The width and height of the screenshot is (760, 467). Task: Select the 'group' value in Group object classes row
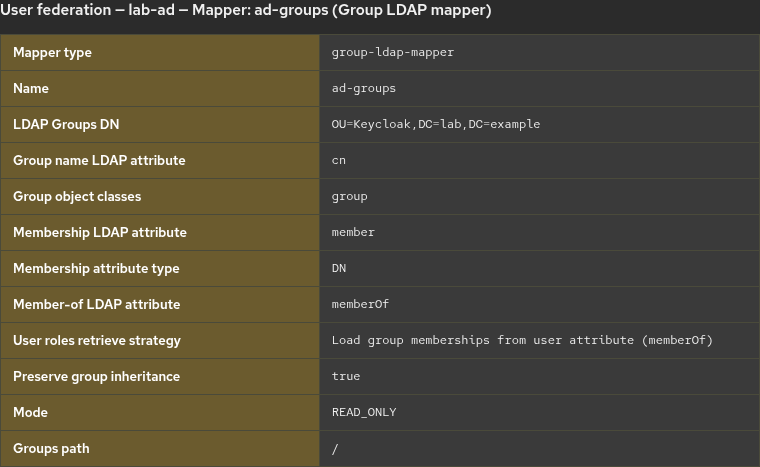349,196
